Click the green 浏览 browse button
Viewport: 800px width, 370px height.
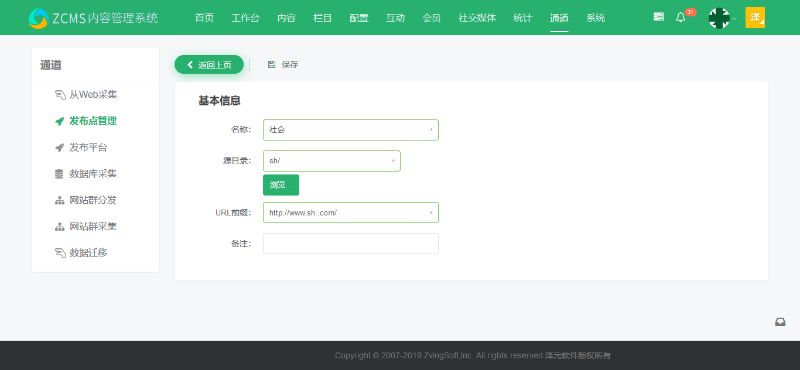[281, 185]
